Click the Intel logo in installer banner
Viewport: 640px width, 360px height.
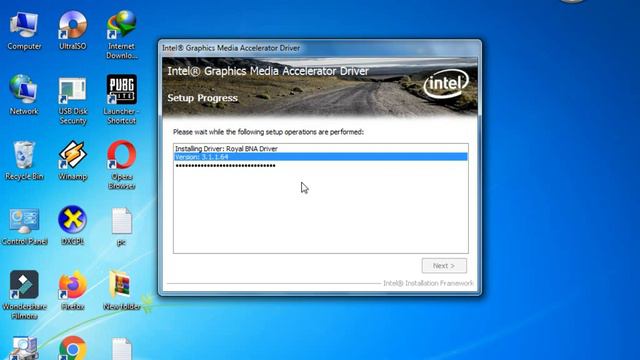click(x=446, y=84)
